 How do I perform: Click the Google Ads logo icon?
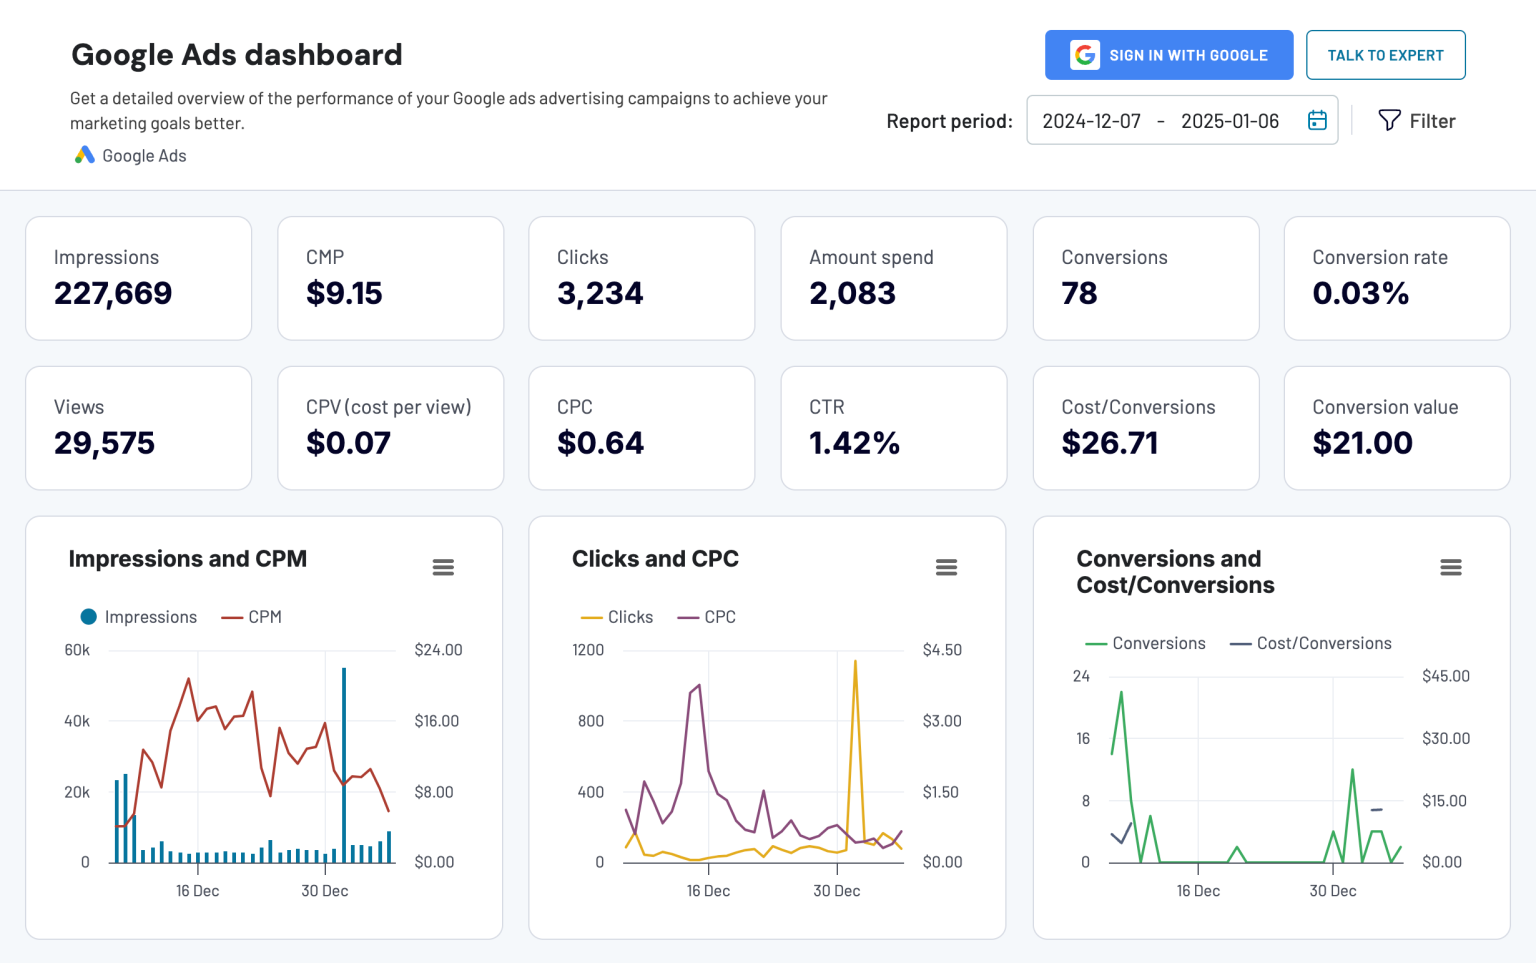[85, 155]
